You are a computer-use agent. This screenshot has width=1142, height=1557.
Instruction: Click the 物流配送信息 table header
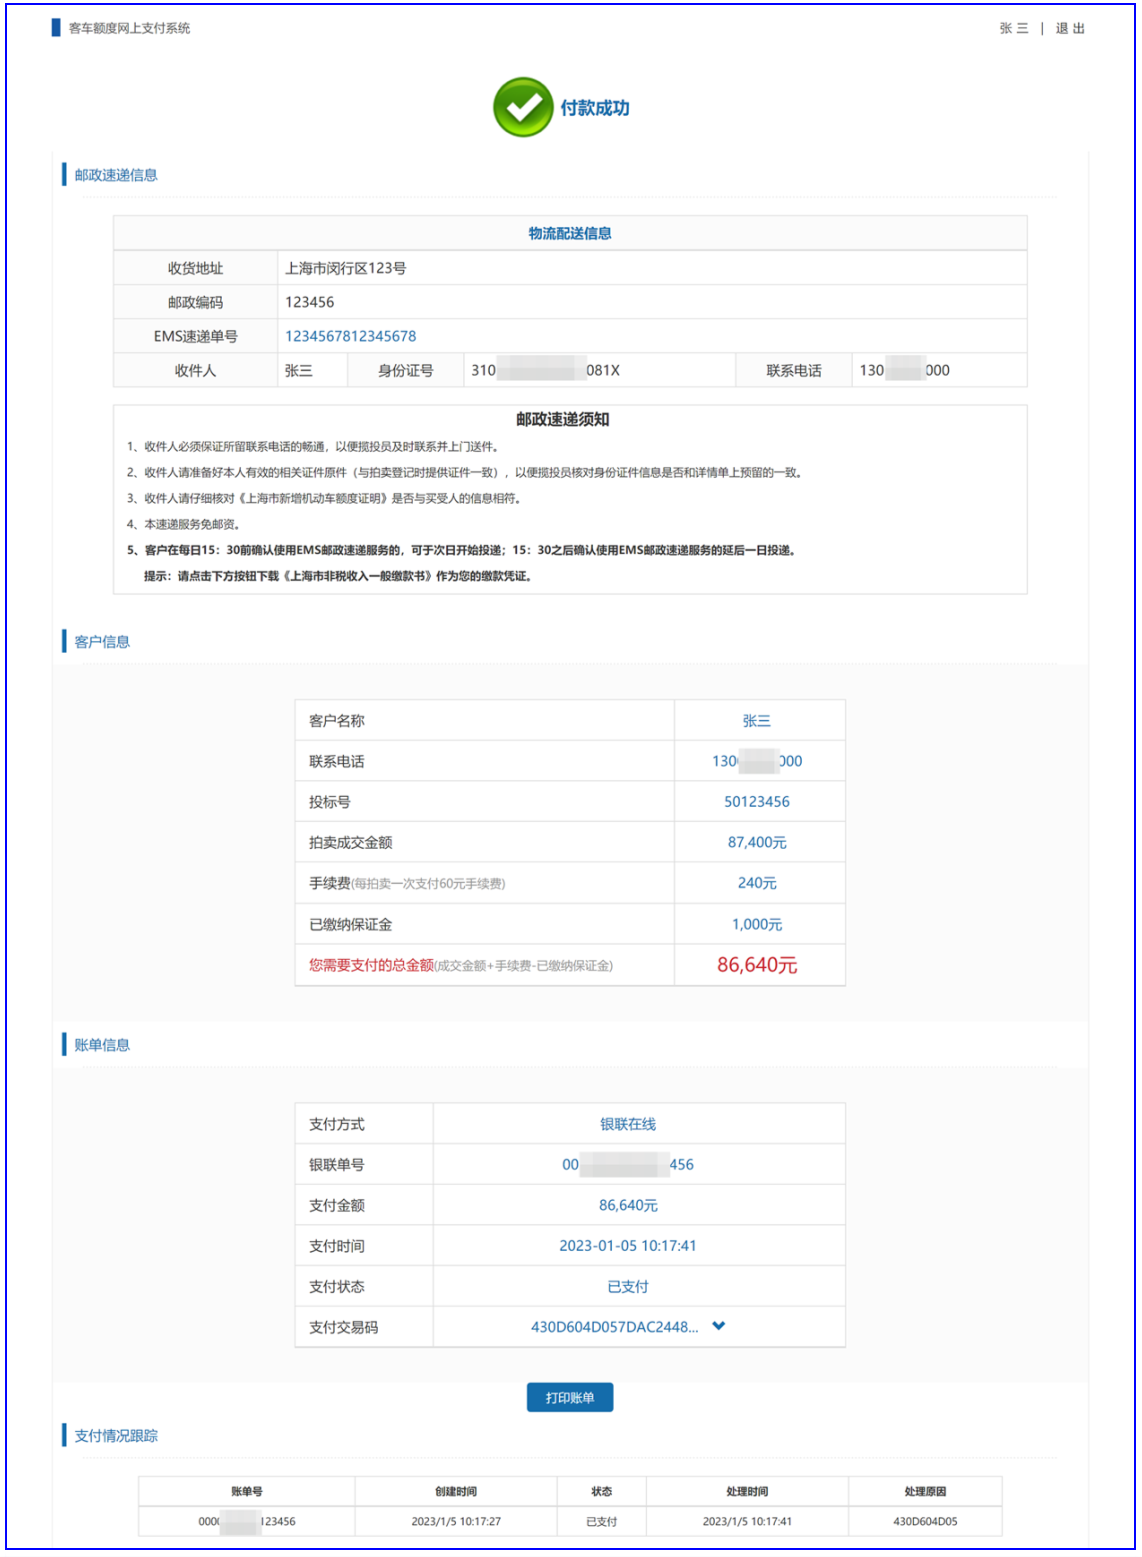point(570,233)
